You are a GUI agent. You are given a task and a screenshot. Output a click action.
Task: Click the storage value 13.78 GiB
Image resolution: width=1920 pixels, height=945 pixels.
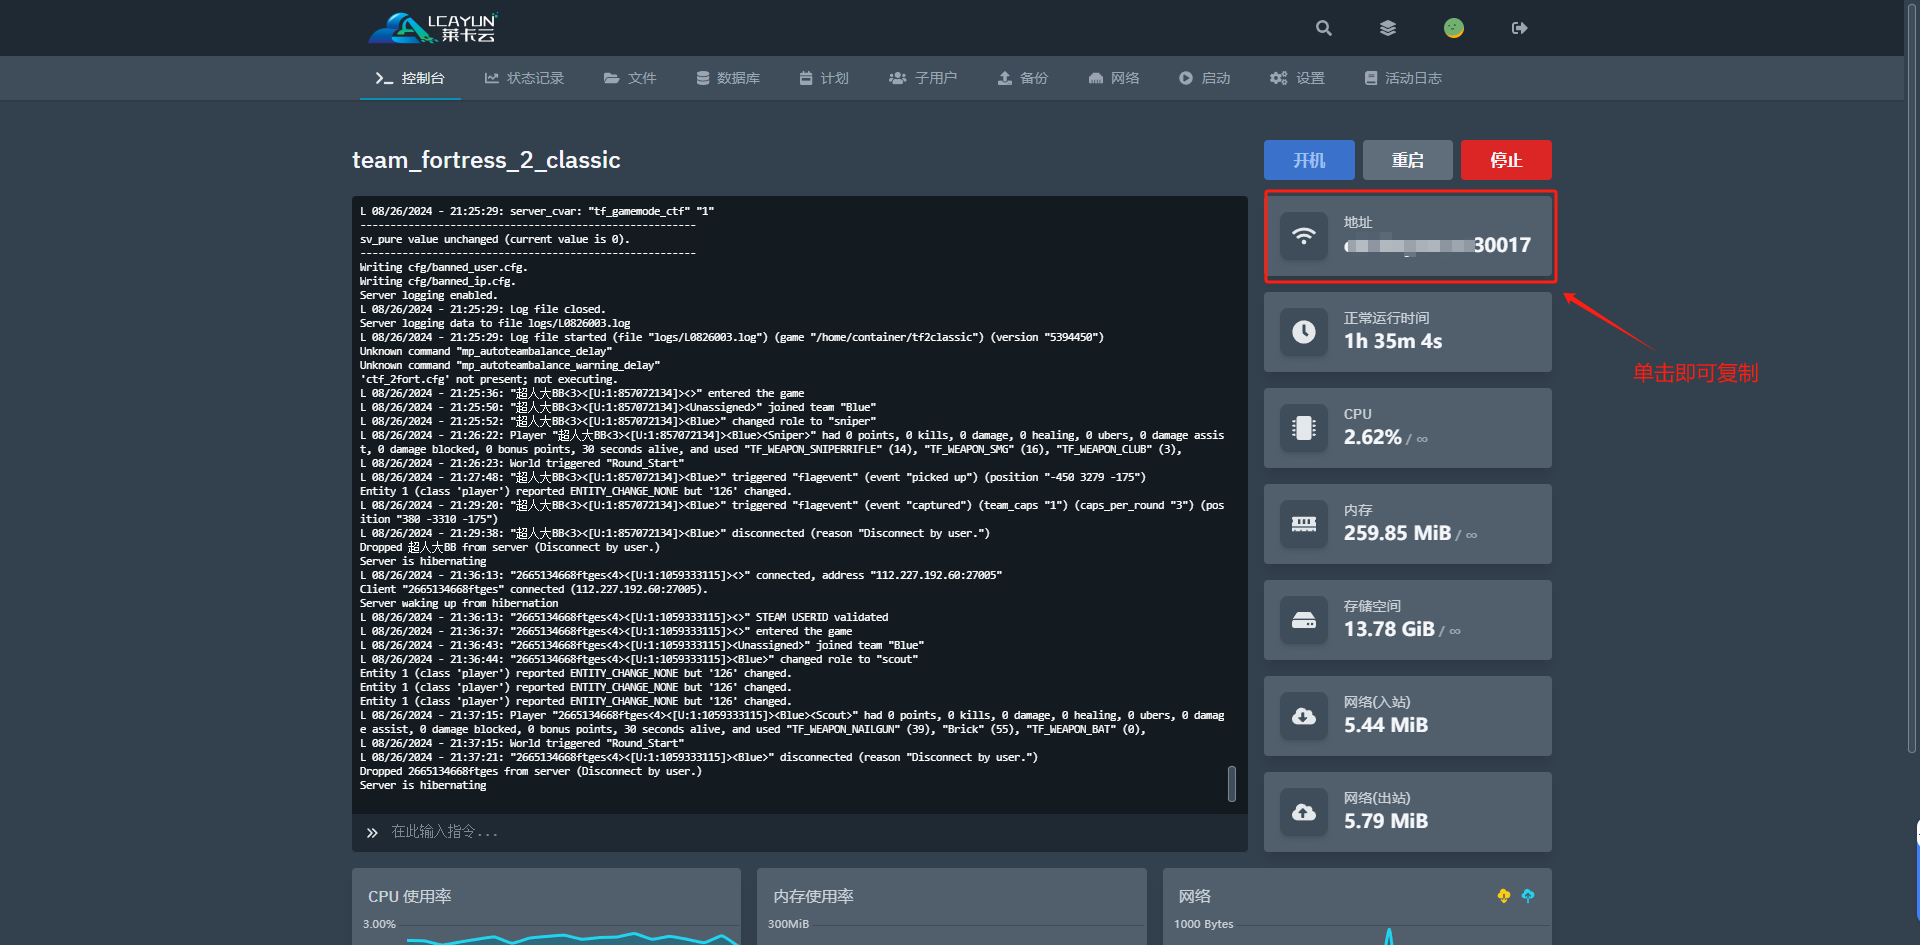pyautogui.click(x=1389, y=629)
